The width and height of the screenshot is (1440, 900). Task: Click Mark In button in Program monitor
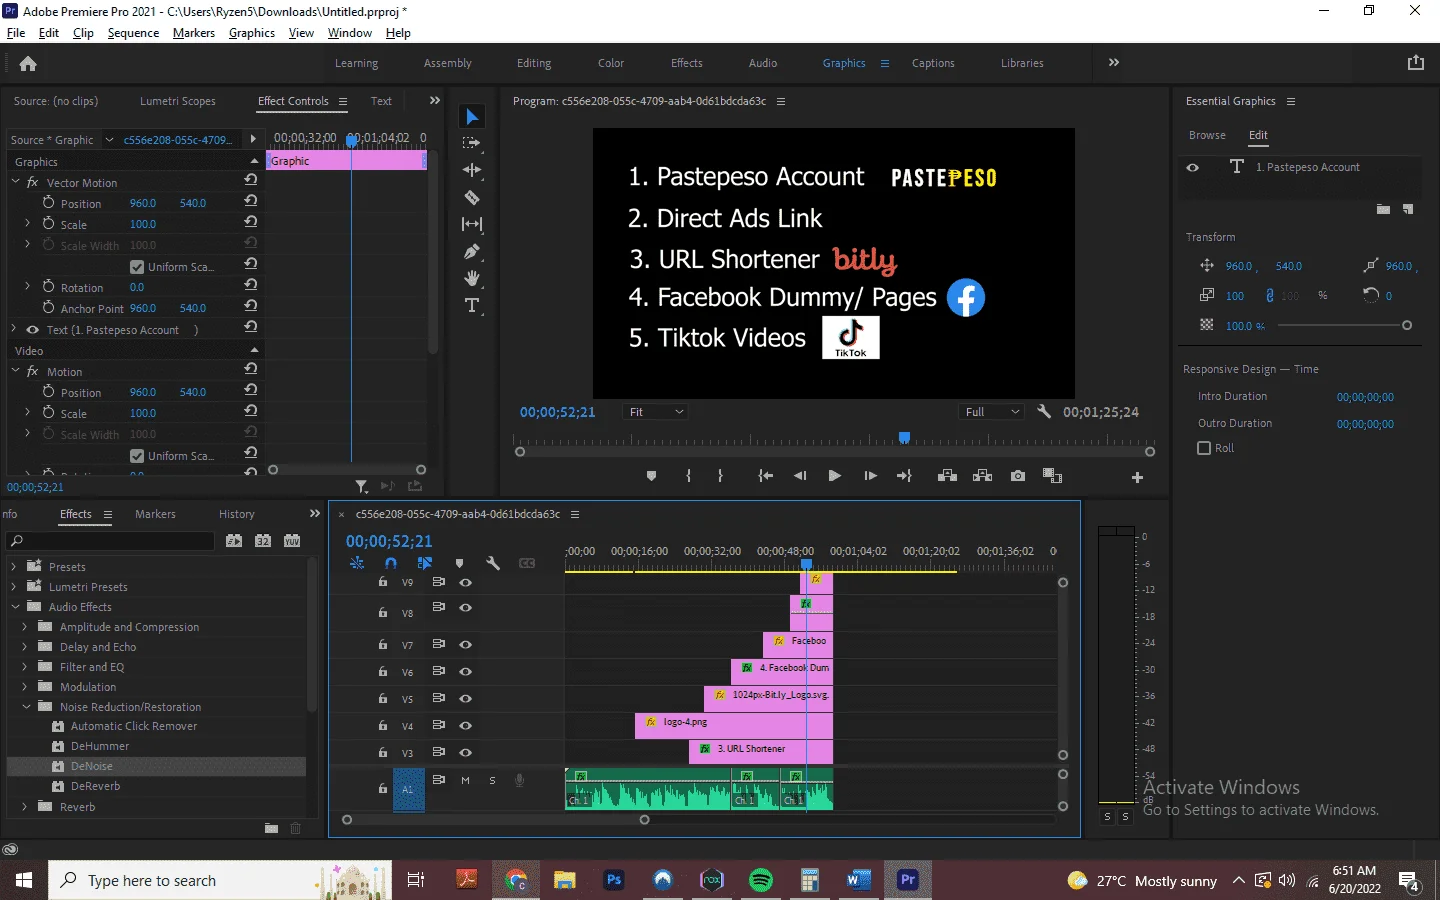pos(689,476)
